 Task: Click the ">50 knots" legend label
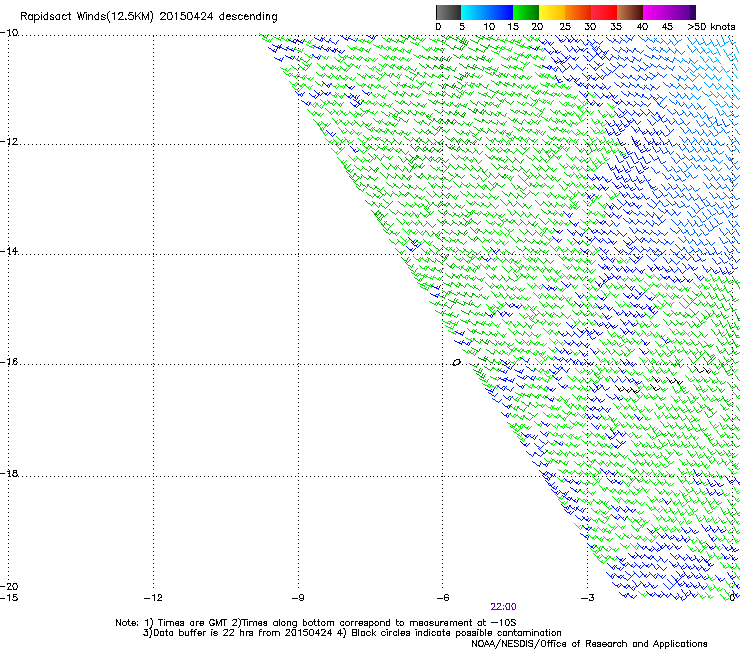pyautogui.click(x=711, y=27)
